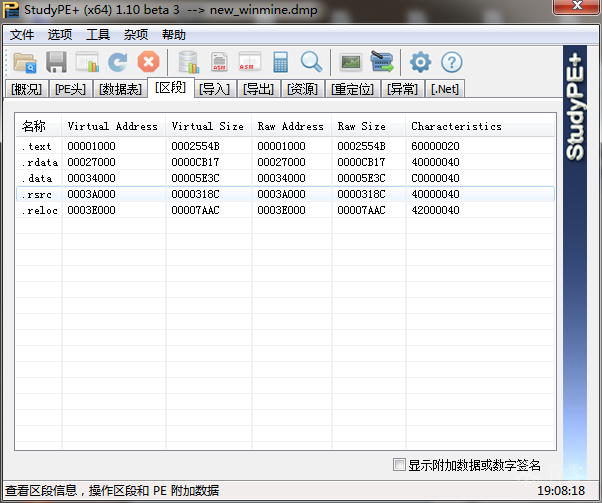The image size is (602, 503).
Task: Select the [区段] tab
Action: [170, 88]
